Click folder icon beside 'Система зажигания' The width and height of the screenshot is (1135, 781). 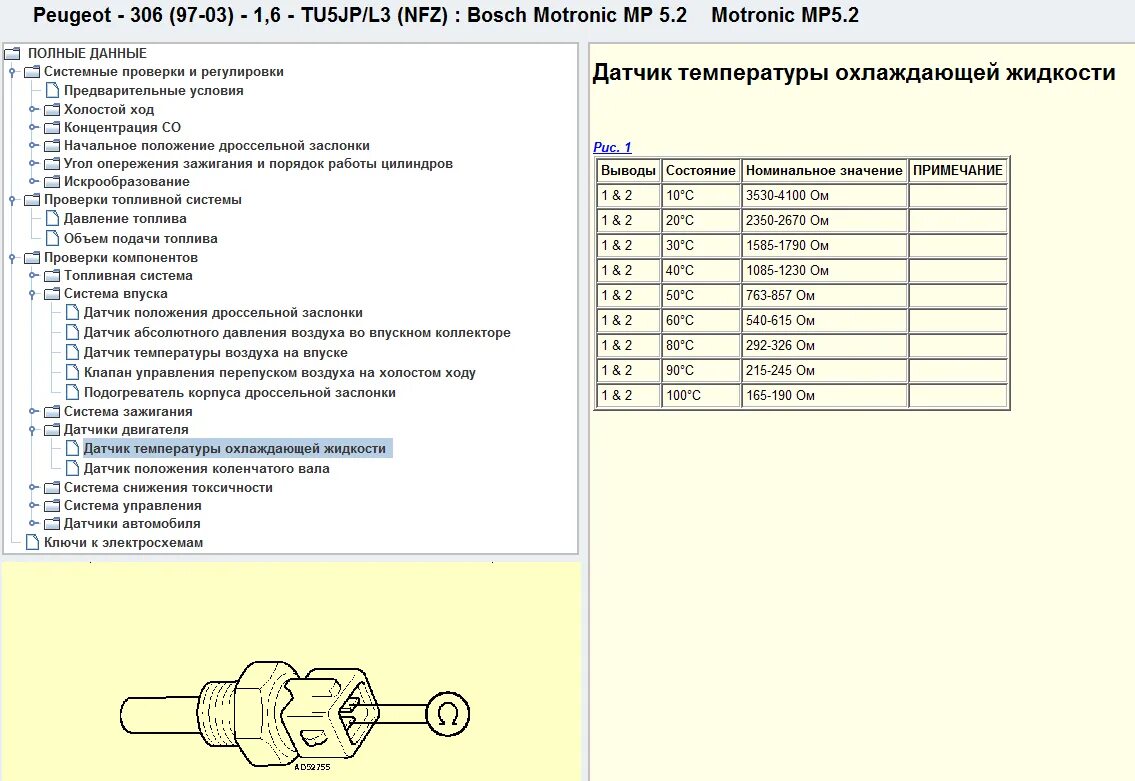51,411
